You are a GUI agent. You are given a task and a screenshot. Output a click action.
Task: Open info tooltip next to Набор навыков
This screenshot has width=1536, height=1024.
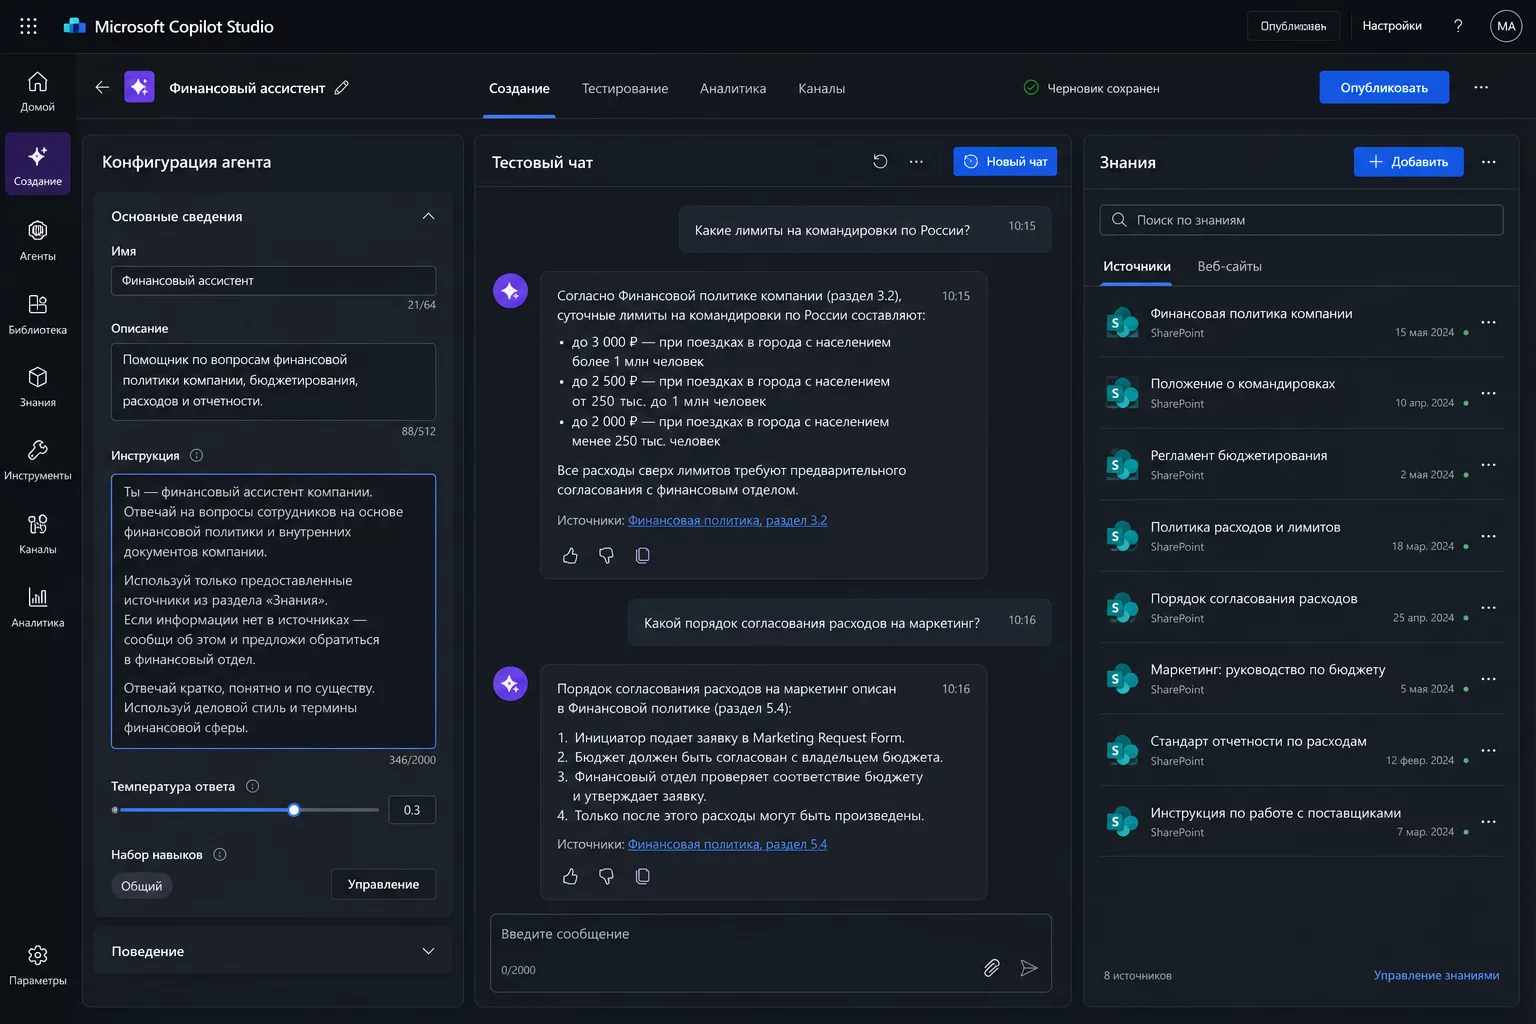pyautogui.click(x=220, y=854)
